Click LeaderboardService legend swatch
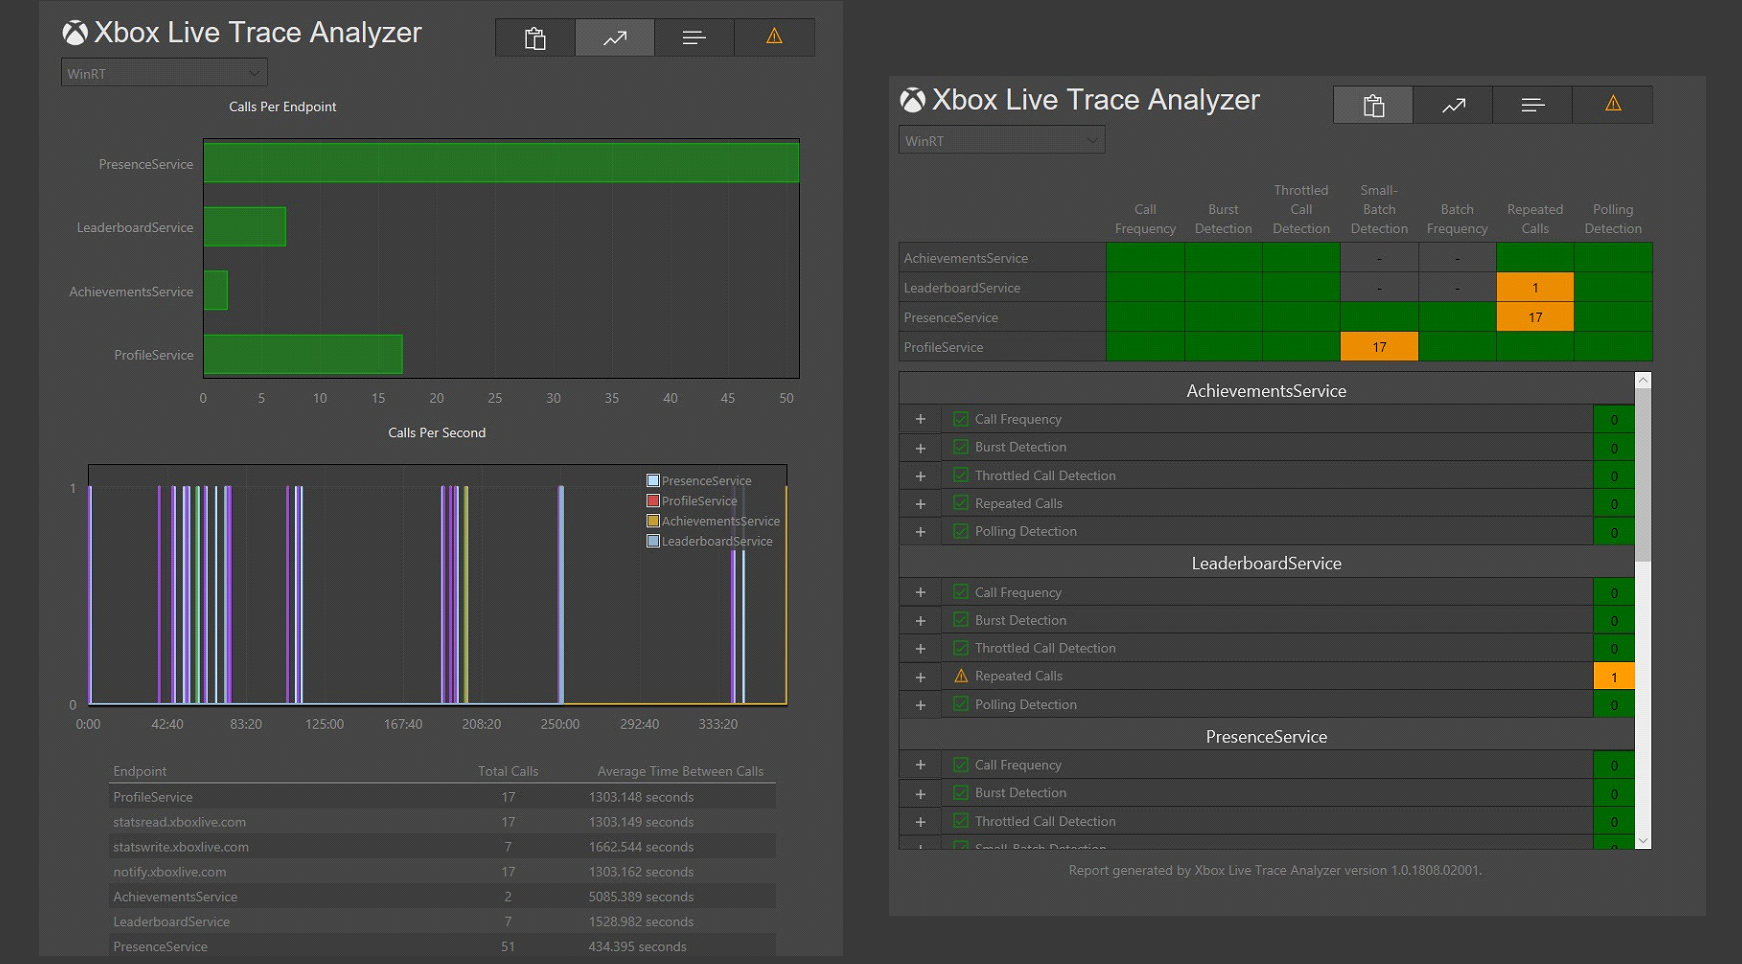 (x=653, y=541)
